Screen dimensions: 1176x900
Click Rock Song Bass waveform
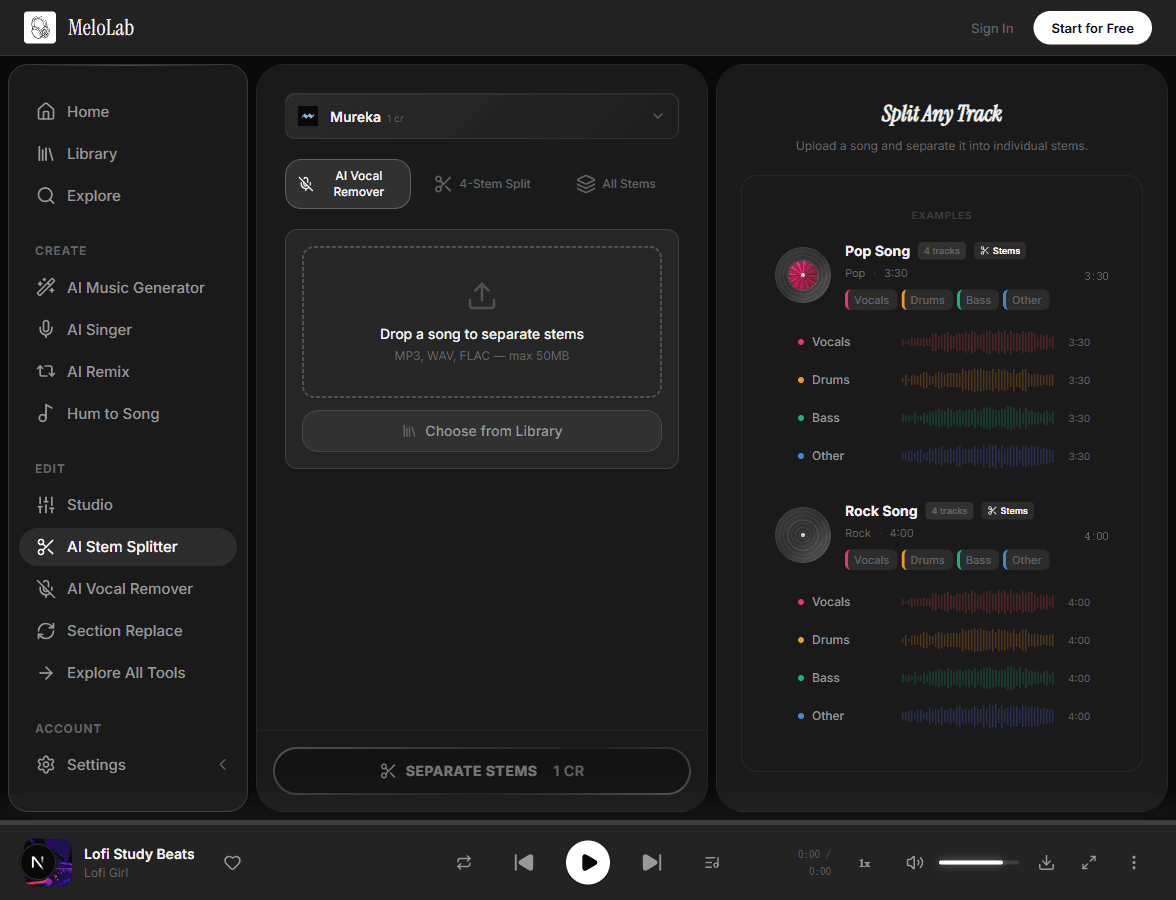tap(977, 678)
